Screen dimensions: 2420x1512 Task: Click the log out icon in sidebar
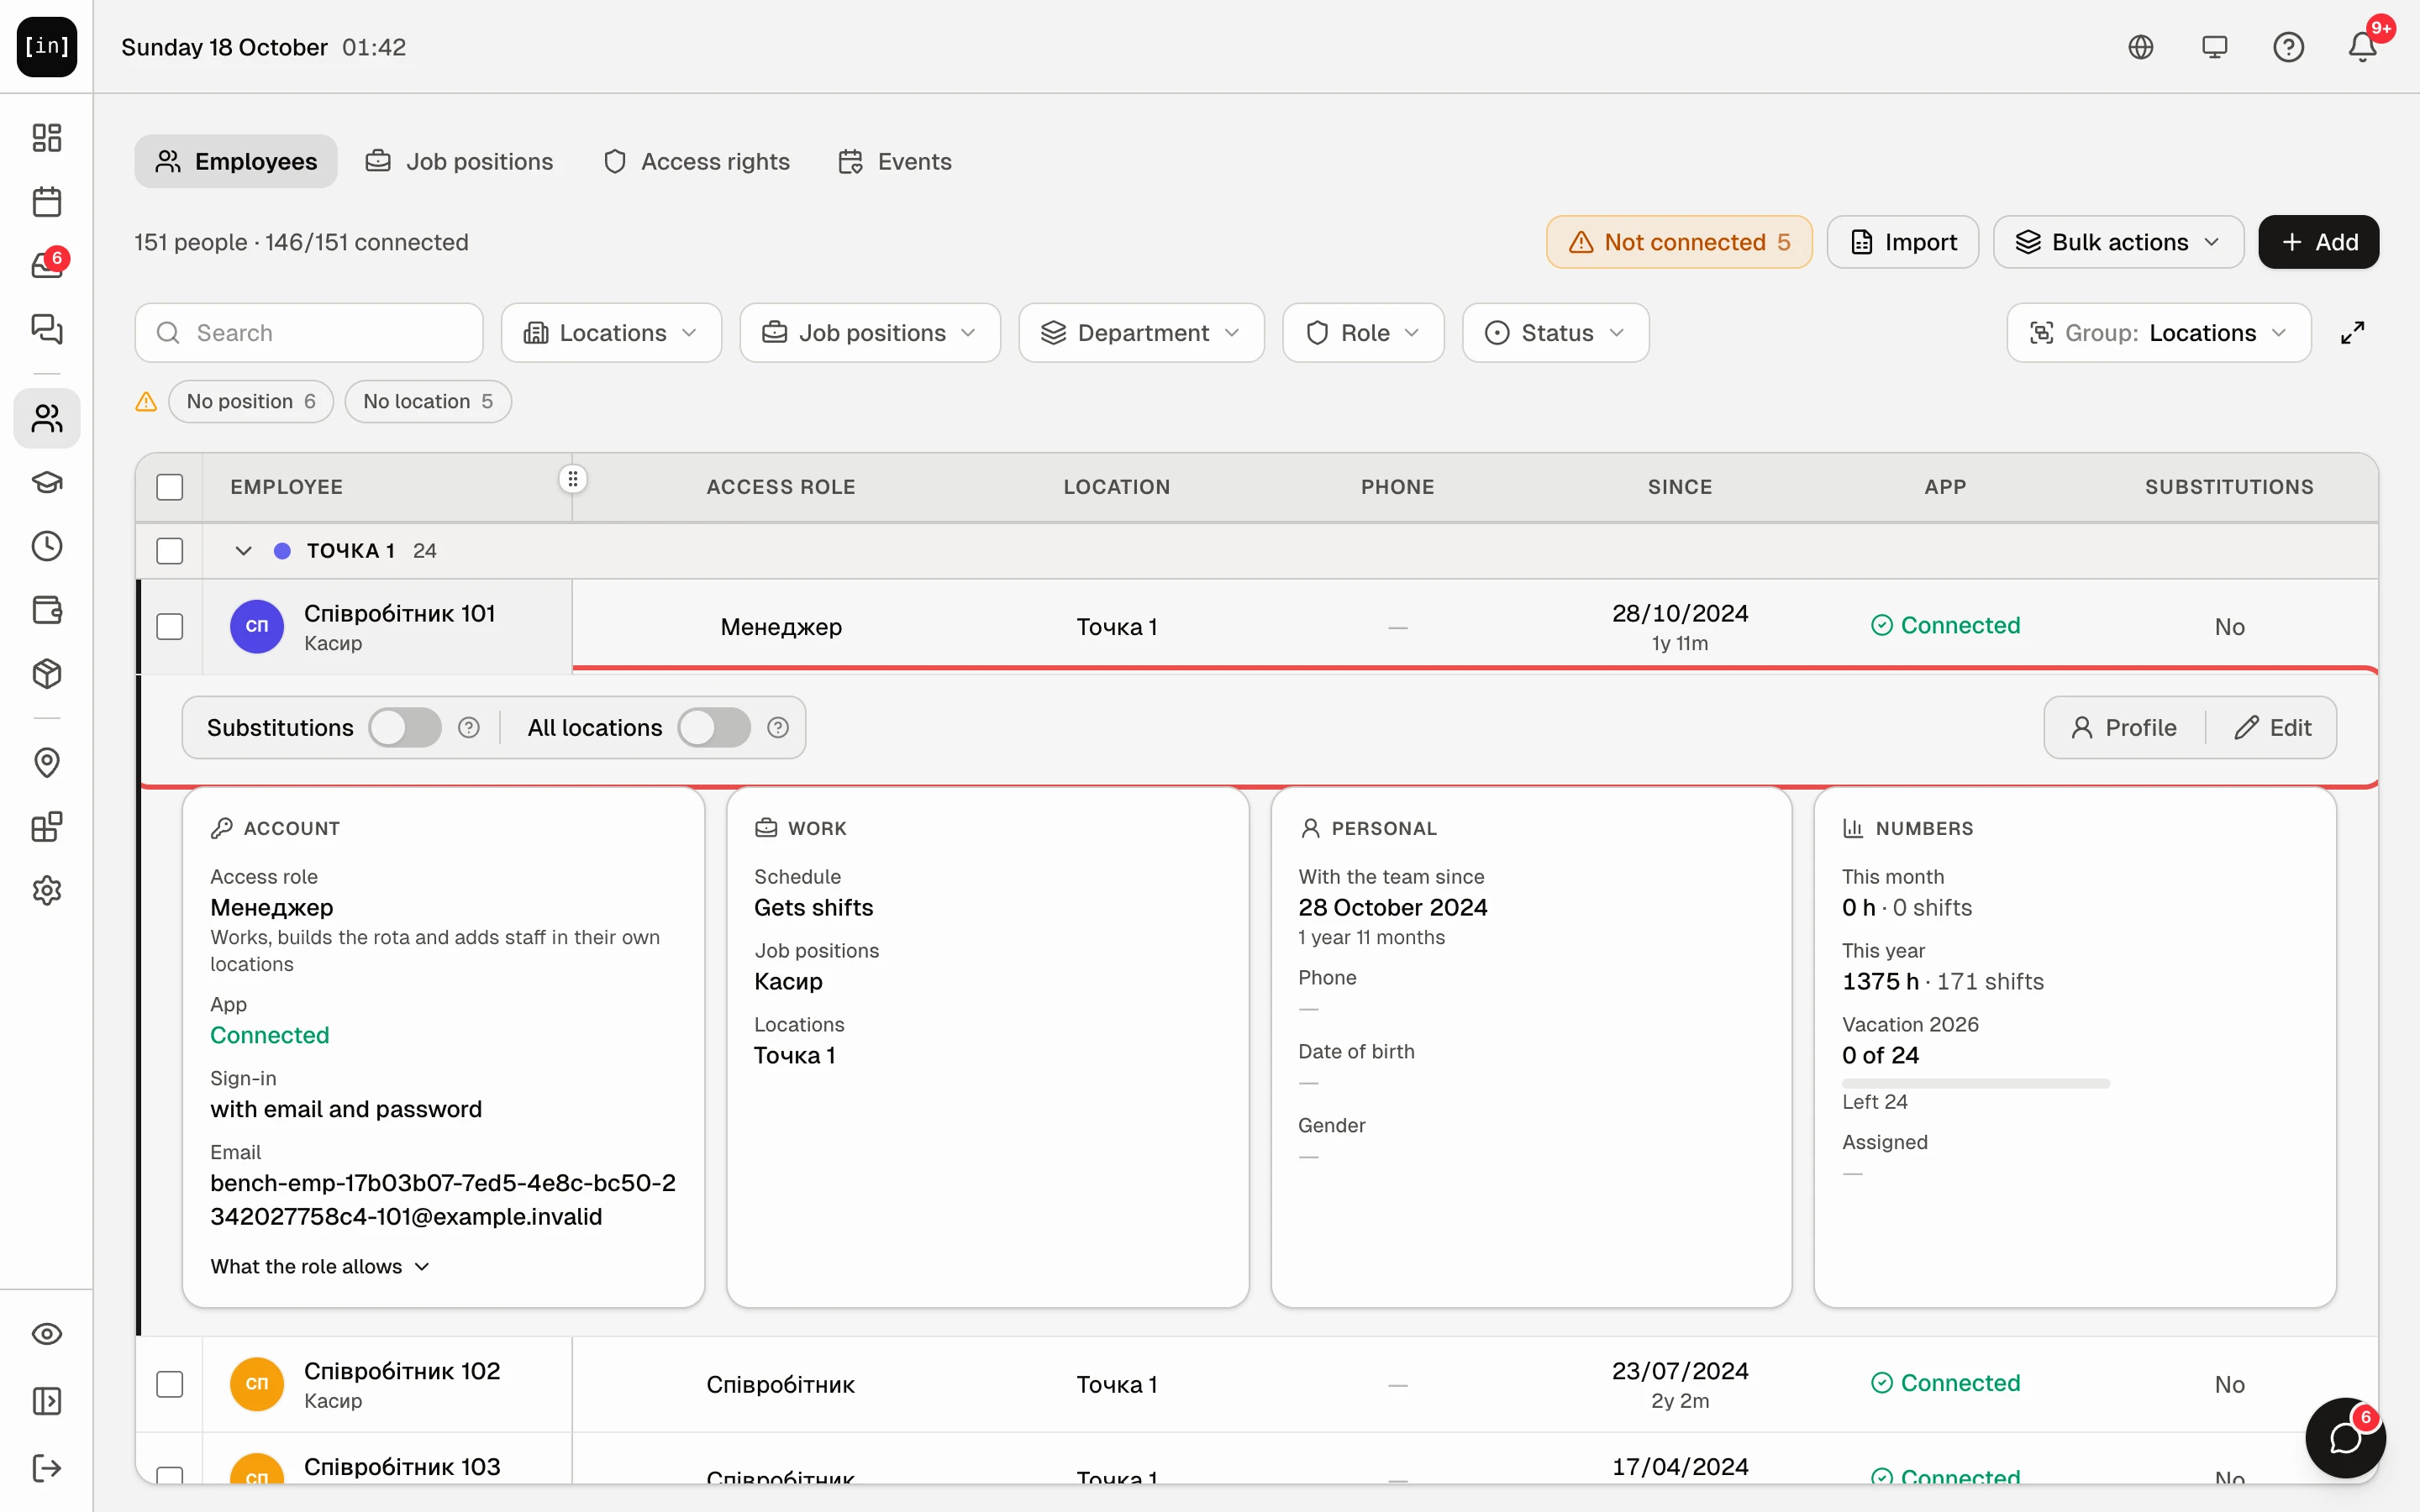pyautogui.click(x=47, y=1468)
